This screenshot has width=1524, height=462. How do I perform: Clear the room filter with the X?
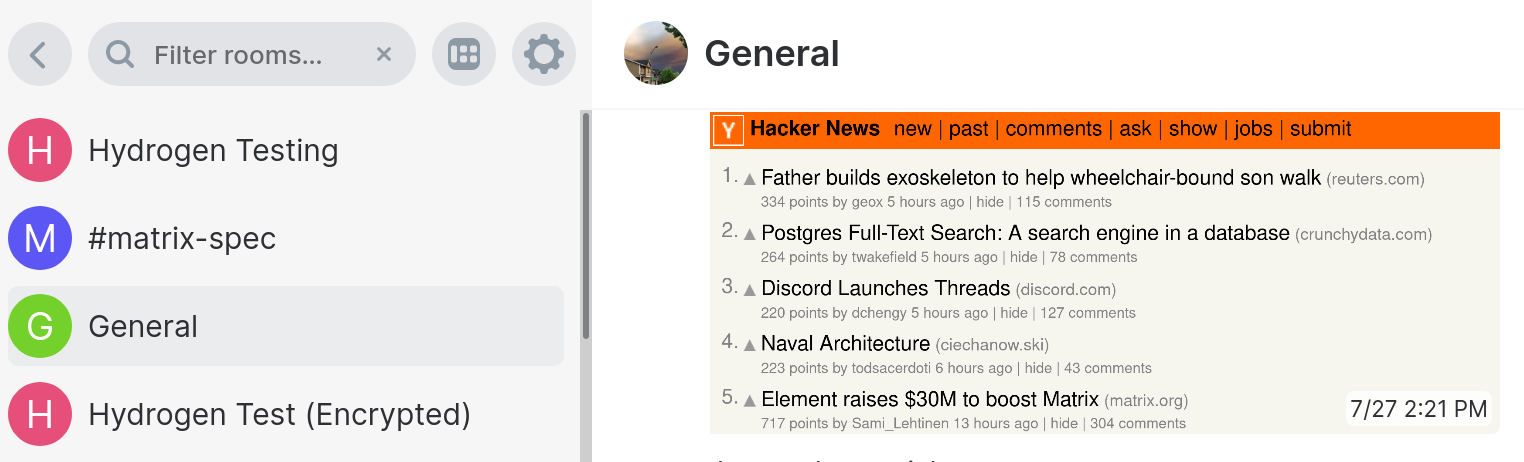click(383, 54)
